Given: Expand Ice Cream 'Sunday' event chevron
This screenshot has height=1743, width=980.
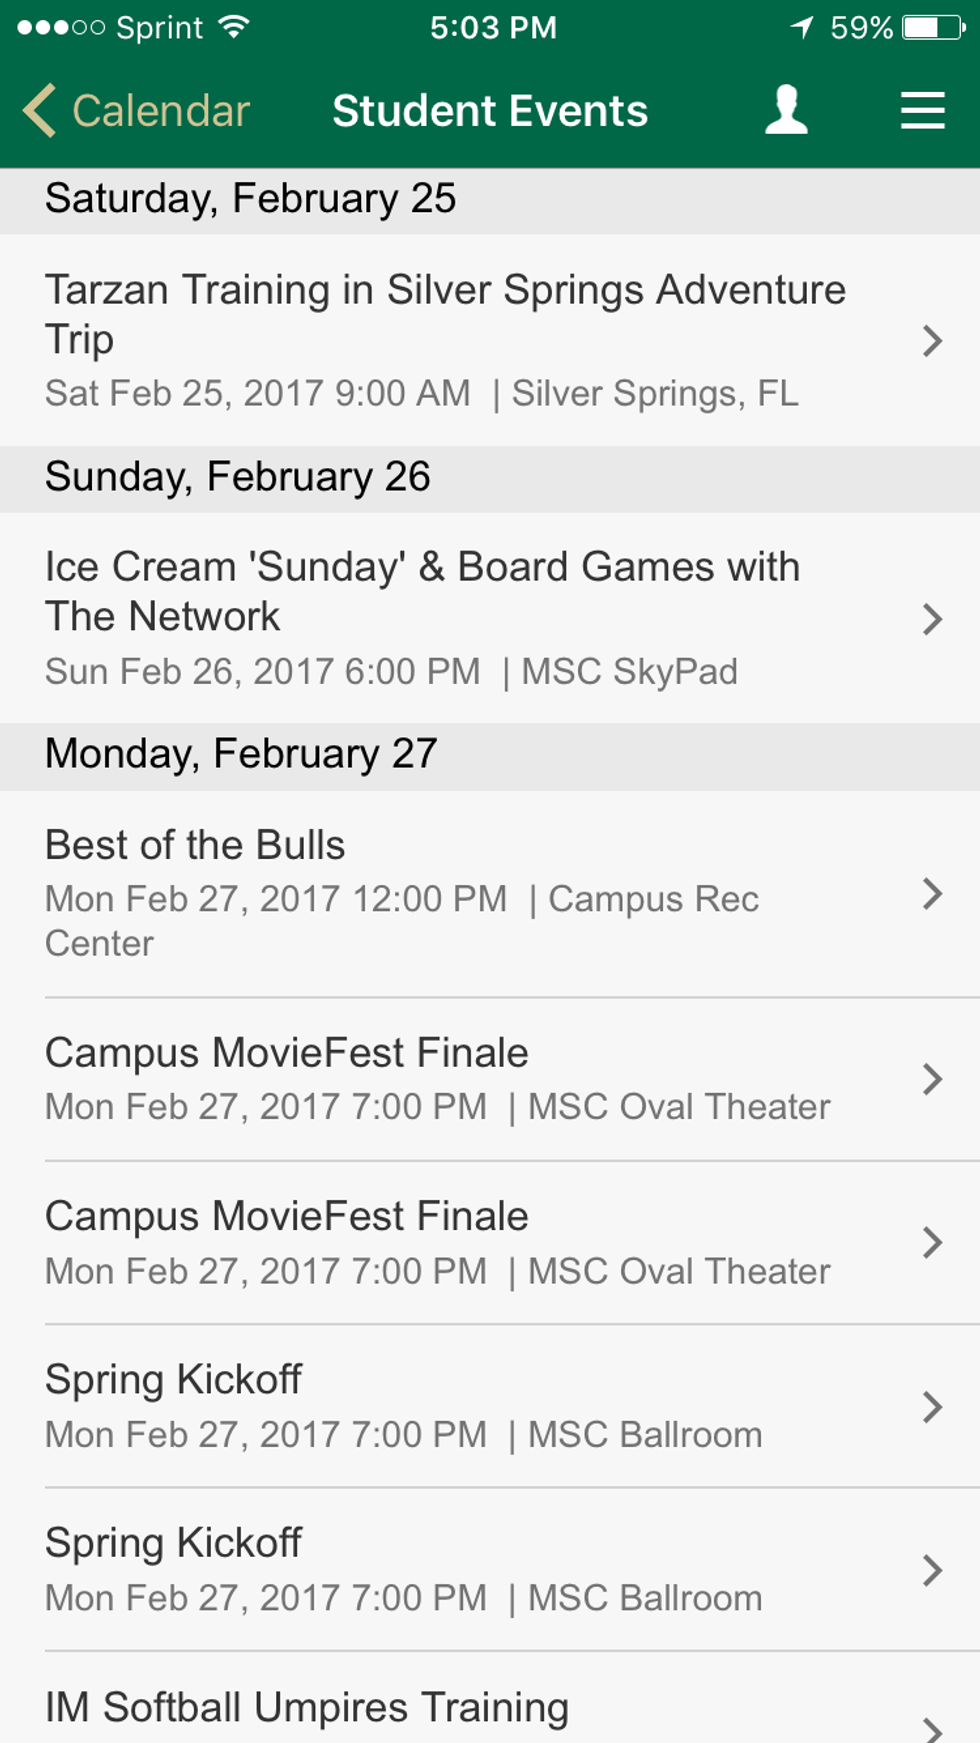Looking at the screenshot, I should coord(932,619).
